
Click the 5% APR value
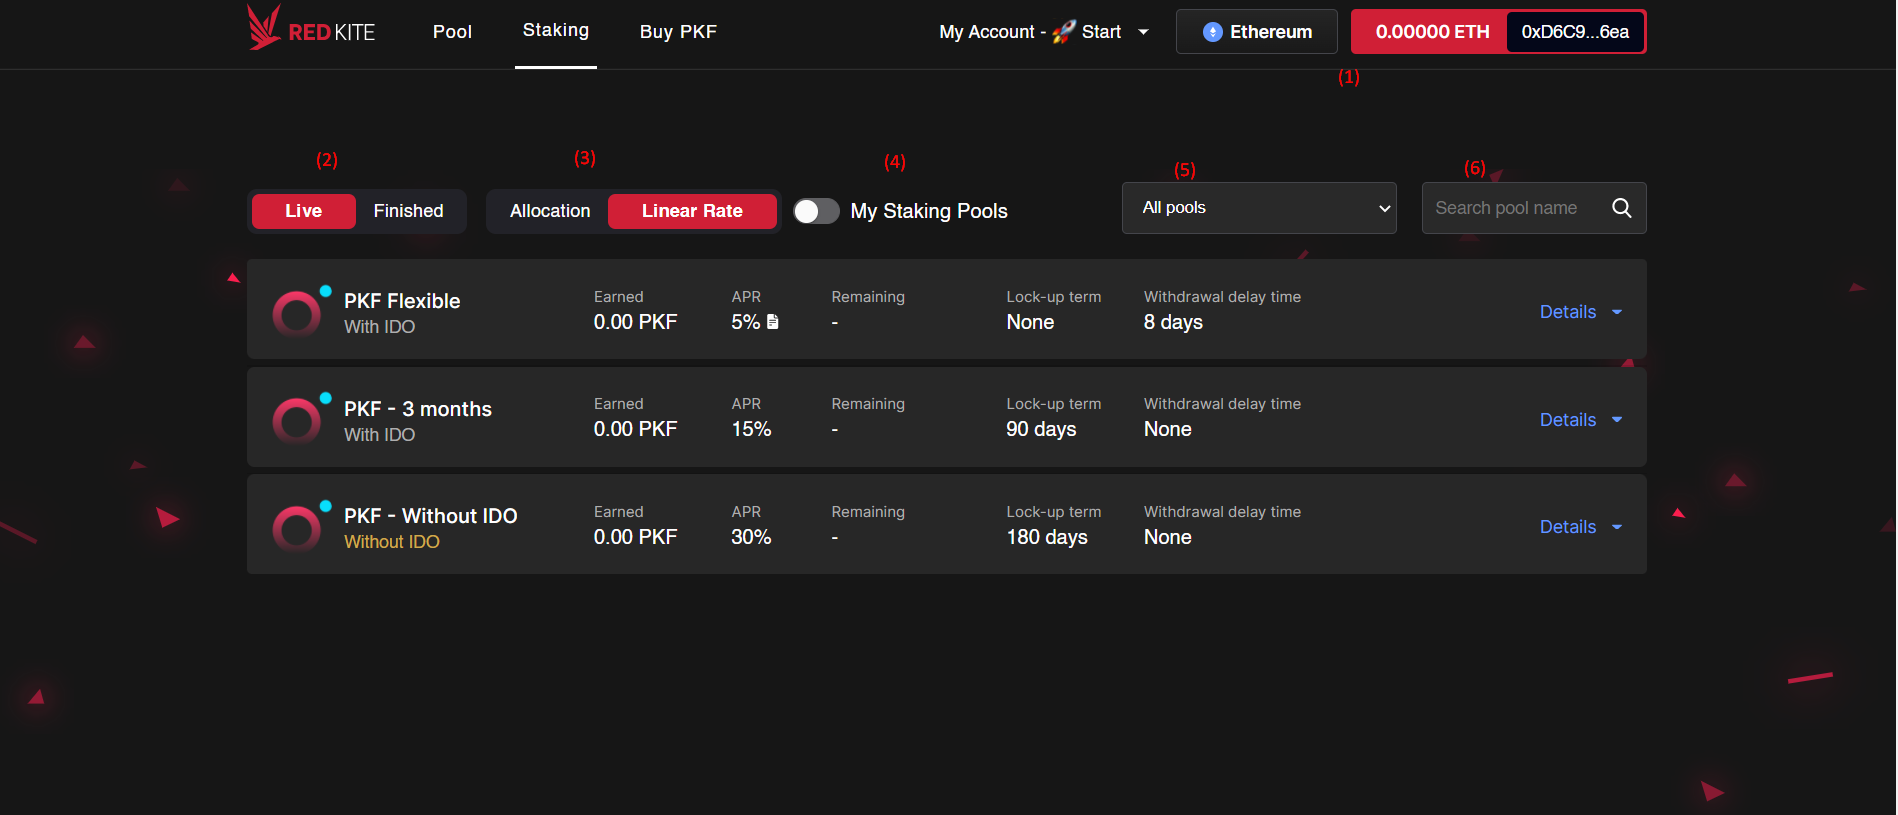point(746,322)
